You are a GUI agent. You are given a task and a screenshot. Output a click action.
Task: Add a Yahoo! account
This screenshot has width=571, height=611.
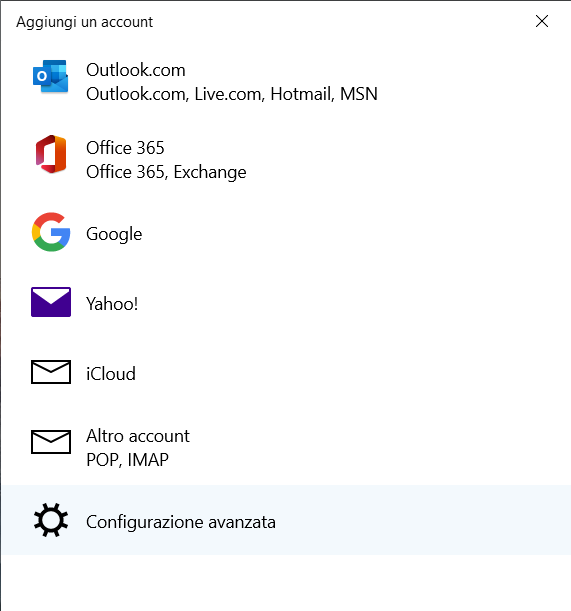(286, 303)
